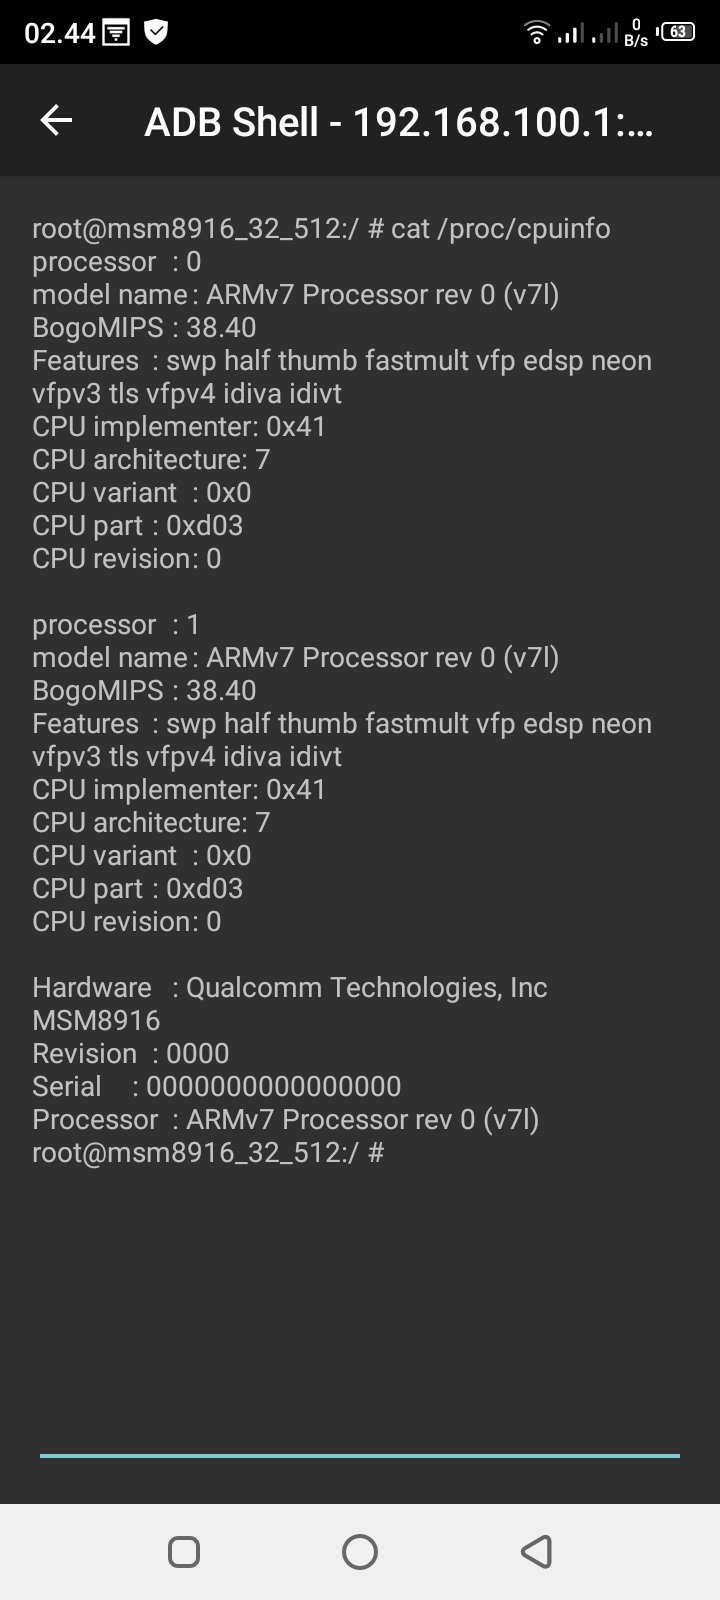Tap the back arrow in the app bar
The width and height of the screenshot is (720, 1600).
57,120
